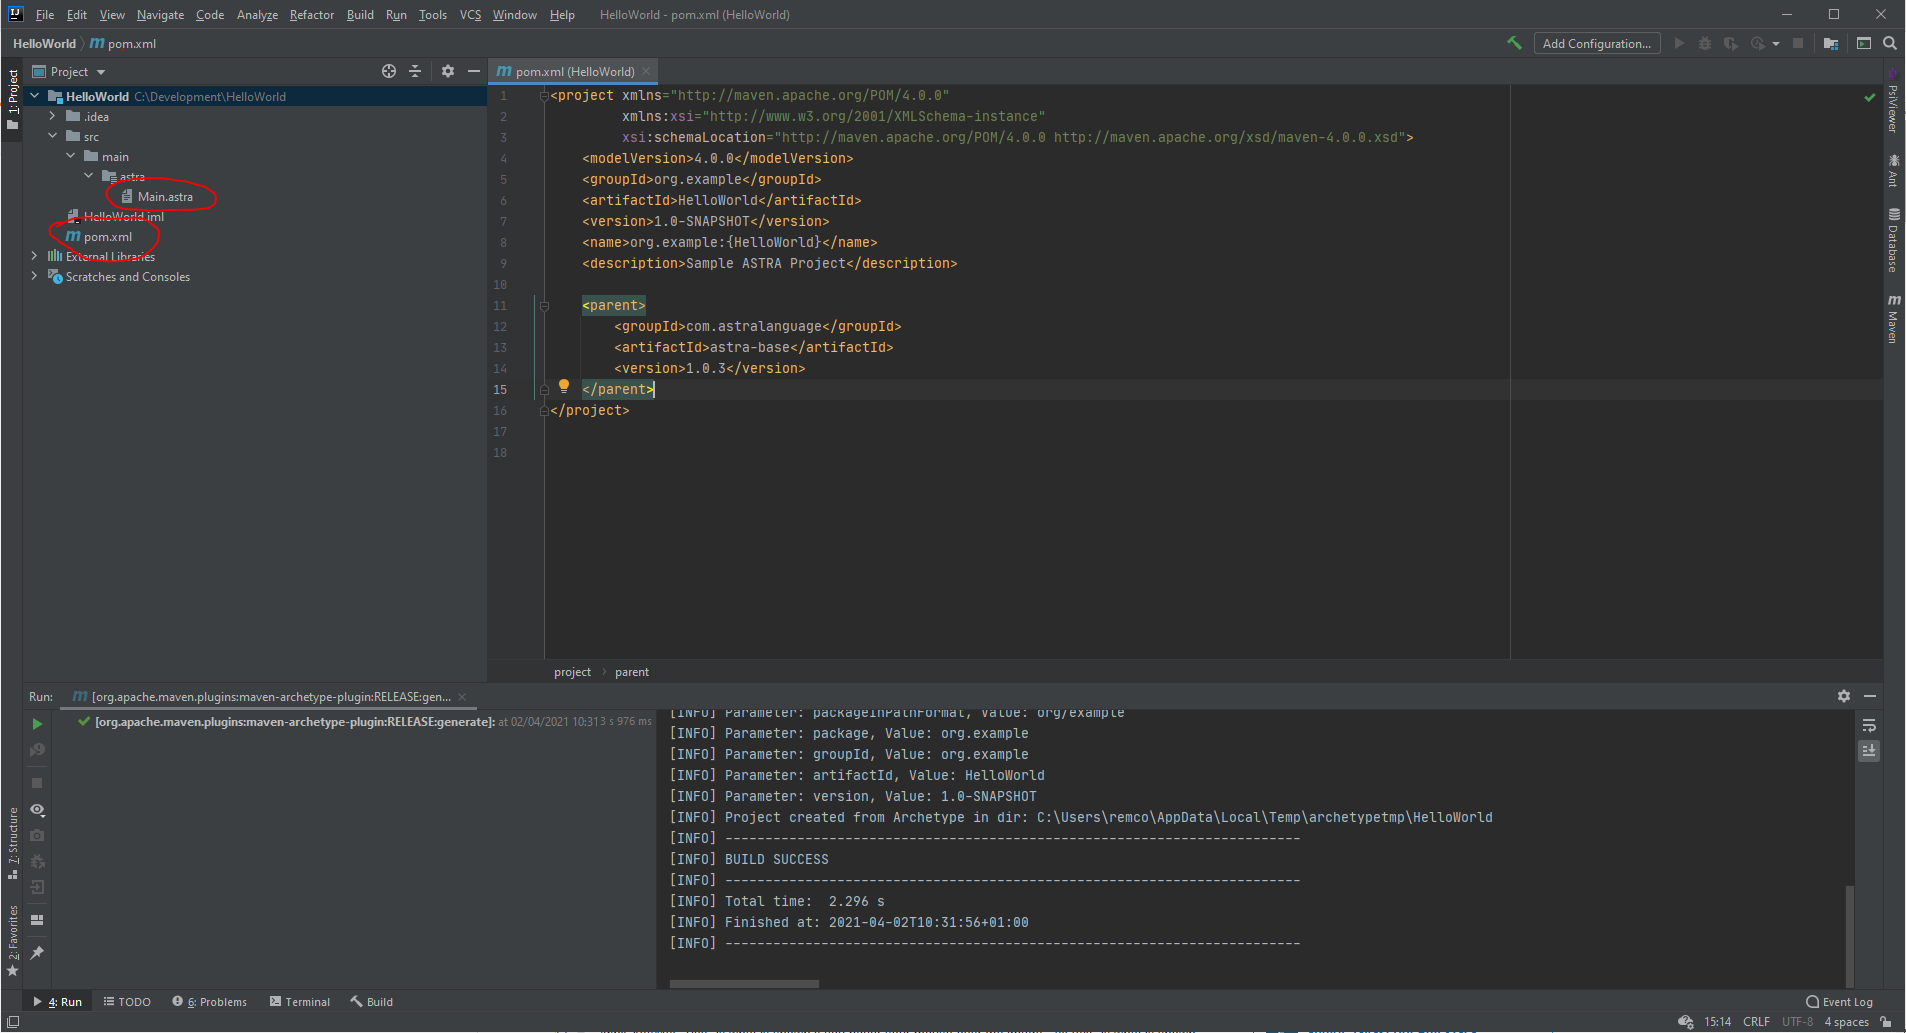Viewport: 1906px width, 1033px height.
Task: Click the Run Anything toolbar icon
Action: (x=1864, y=43)
